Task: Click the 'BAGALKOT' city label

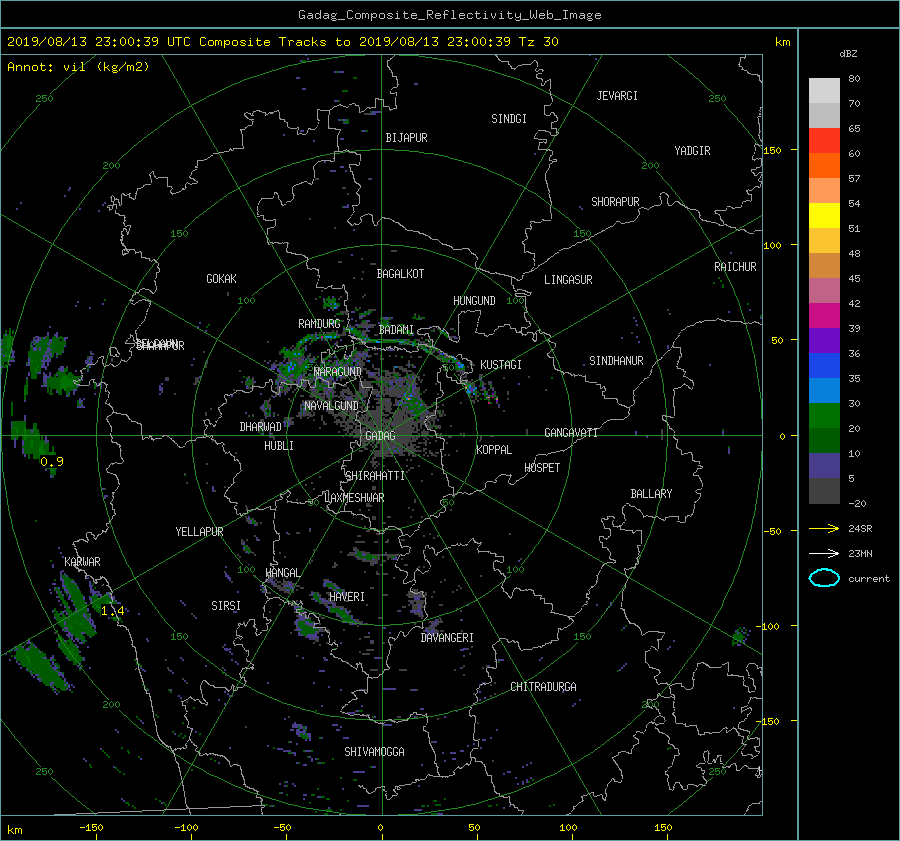Action: 400,274
